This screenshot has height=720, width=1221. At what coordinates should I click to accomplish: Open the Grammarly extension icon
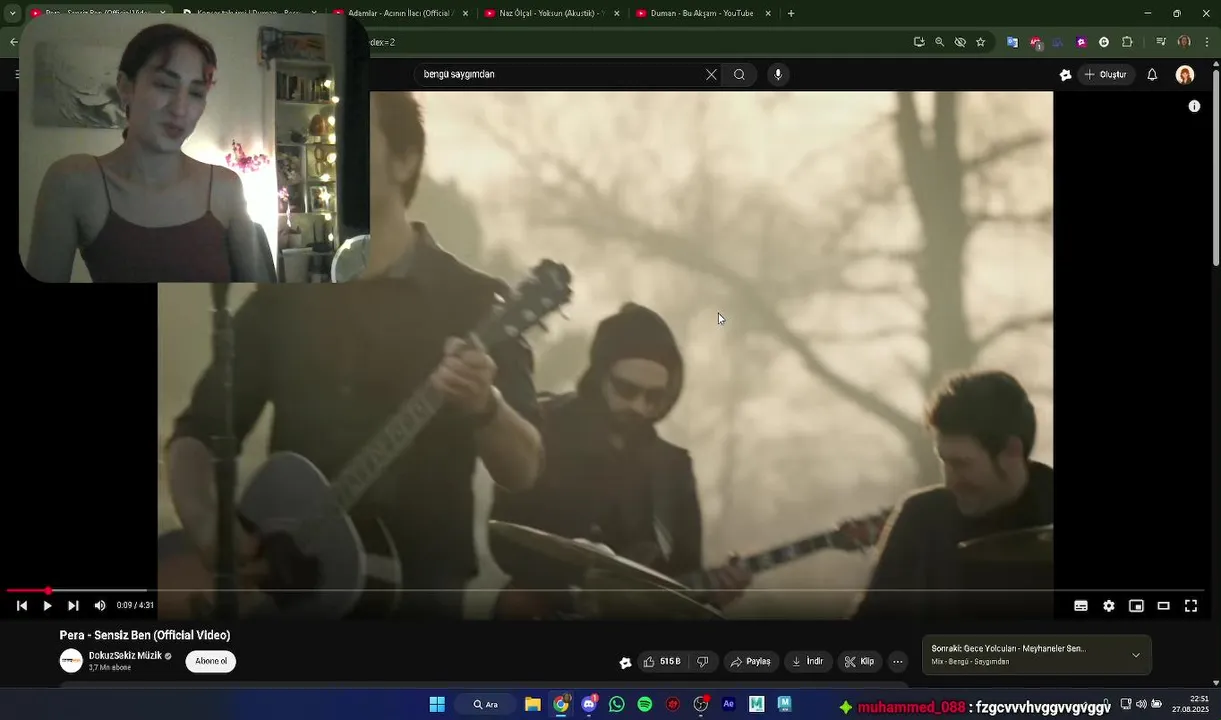point(1104,42)
